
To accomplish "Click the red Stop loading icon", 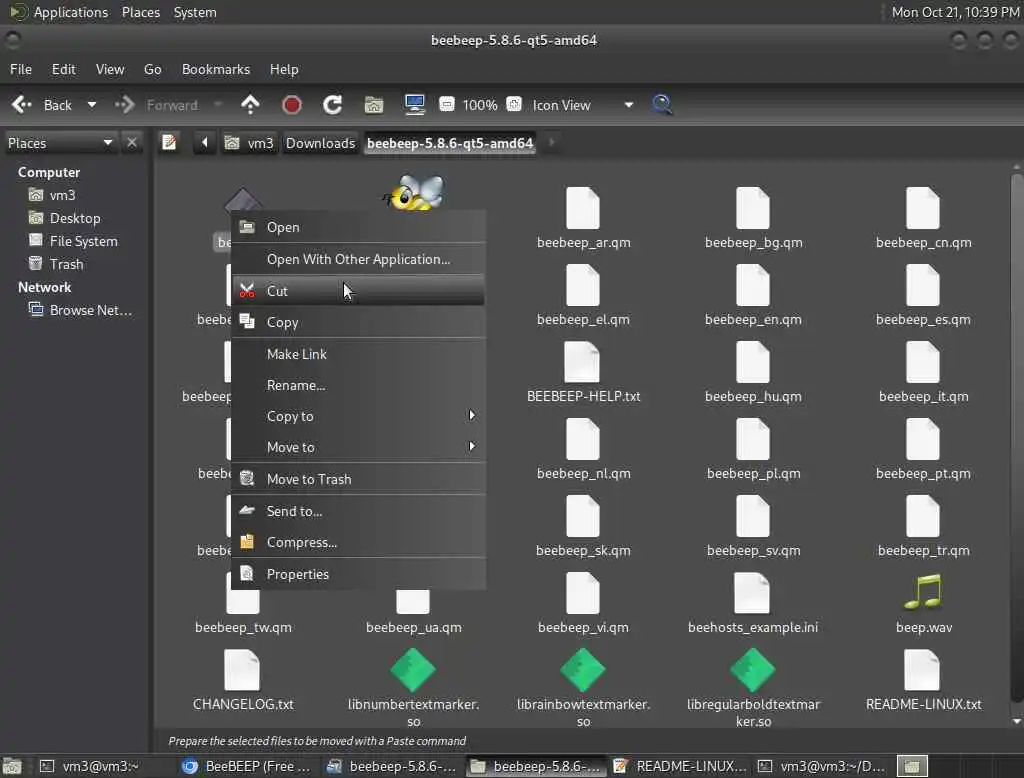I will 291,105.
